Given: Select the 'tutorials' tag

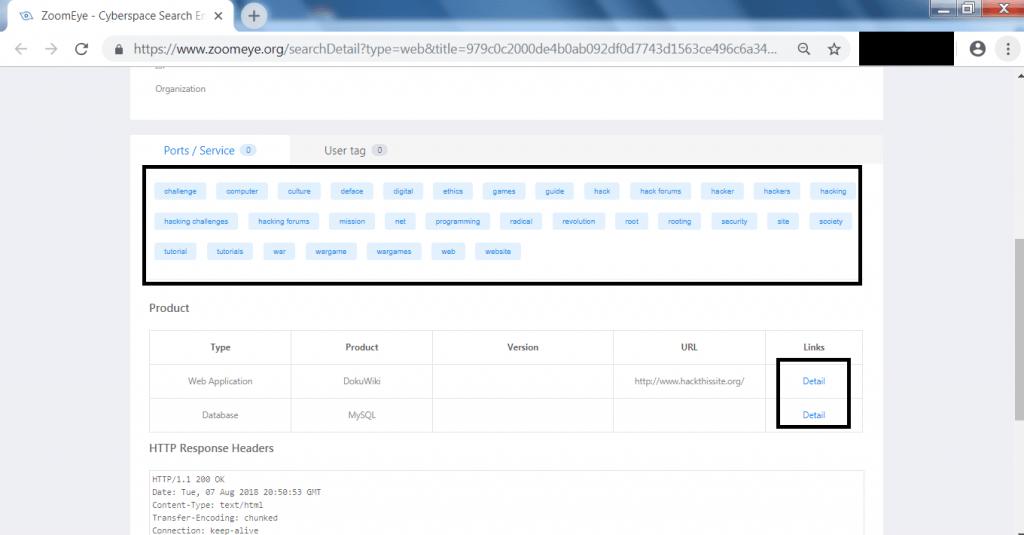Looking at the screenshot, I should click(x=230, y=251).
